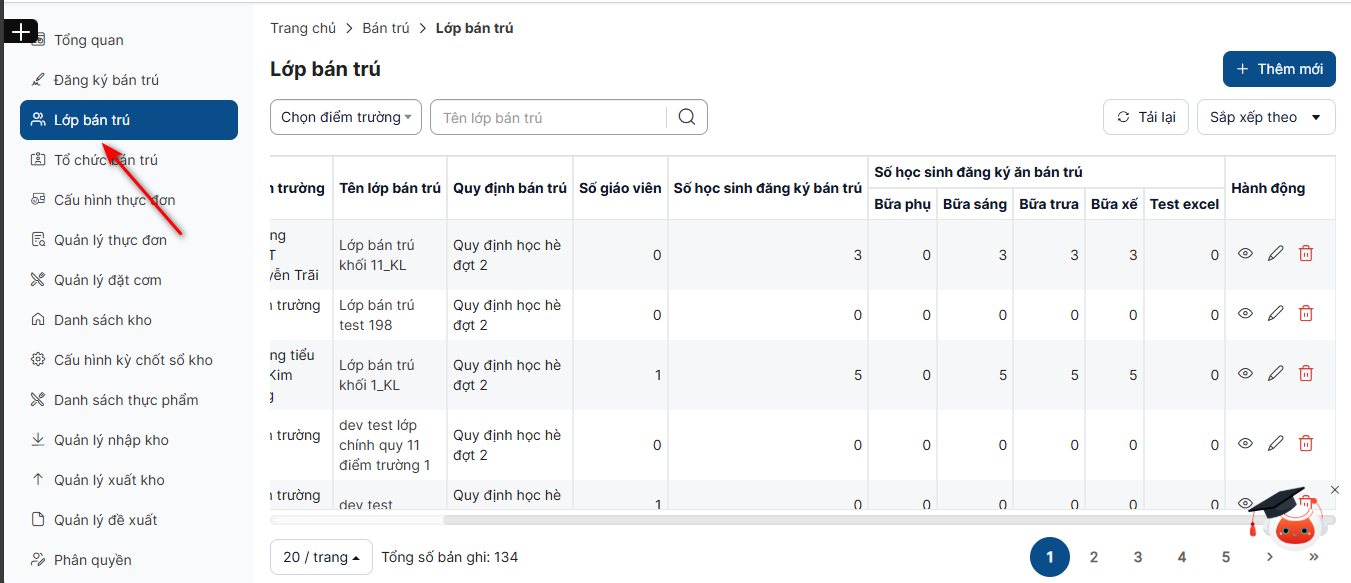Click the Thêm mới button
The height and width of the screenshot is (583, 1351).
click(x=1279, y=69)
